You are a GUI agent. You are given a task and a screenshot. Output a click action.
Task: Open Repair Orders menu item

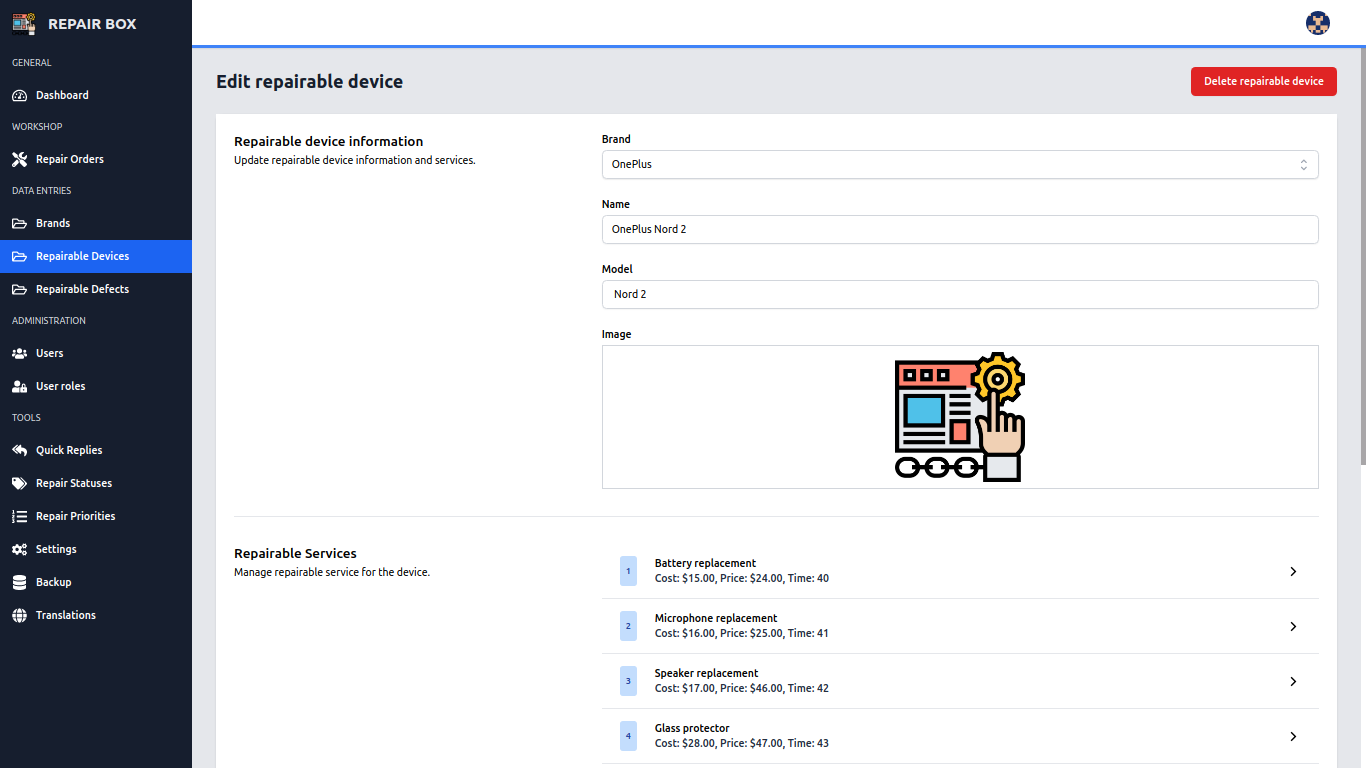(x=96, y=160)
